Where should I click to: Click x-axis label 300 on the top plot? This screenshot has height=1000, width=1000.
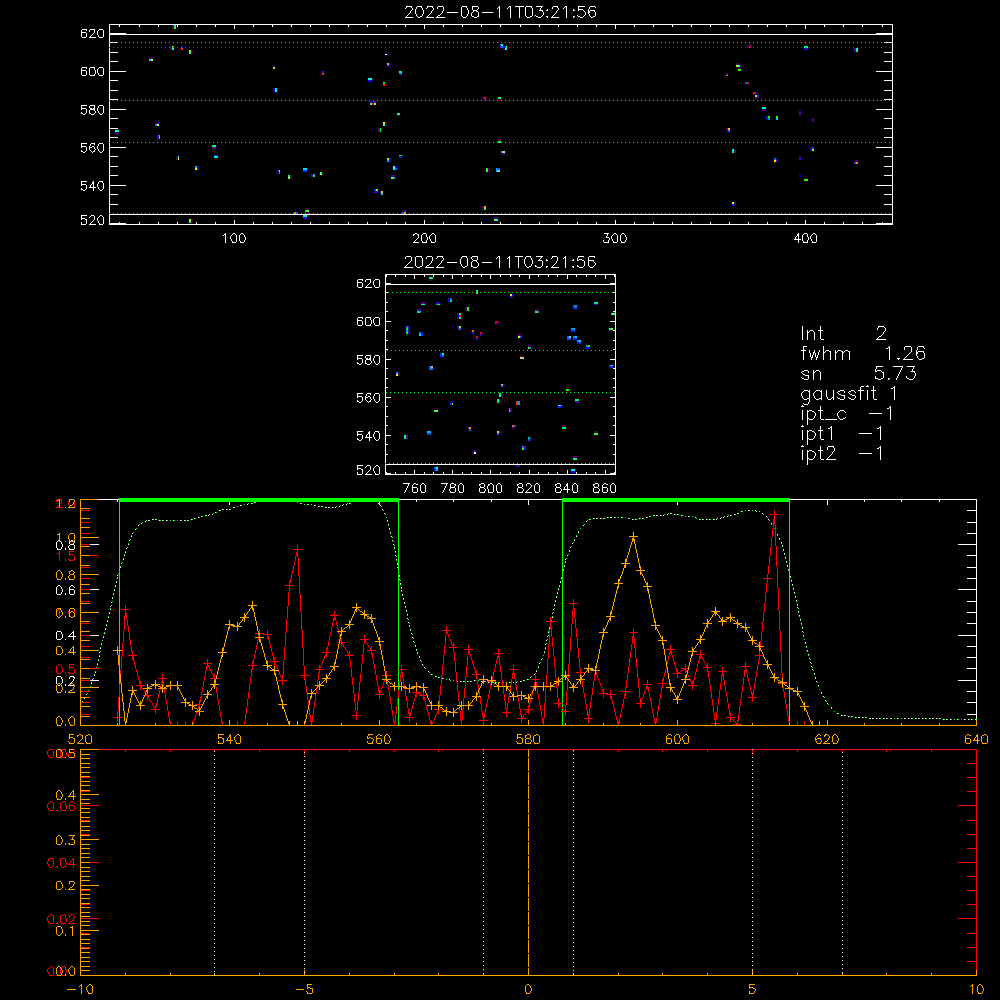tap(615, 239)
